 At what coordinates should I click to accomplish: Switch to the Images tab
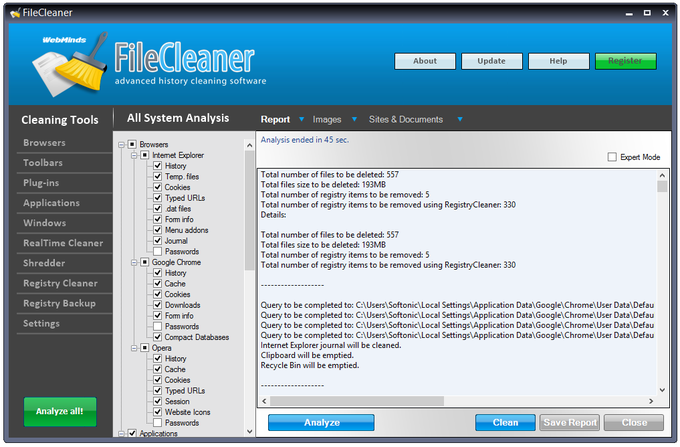(327, 119)
